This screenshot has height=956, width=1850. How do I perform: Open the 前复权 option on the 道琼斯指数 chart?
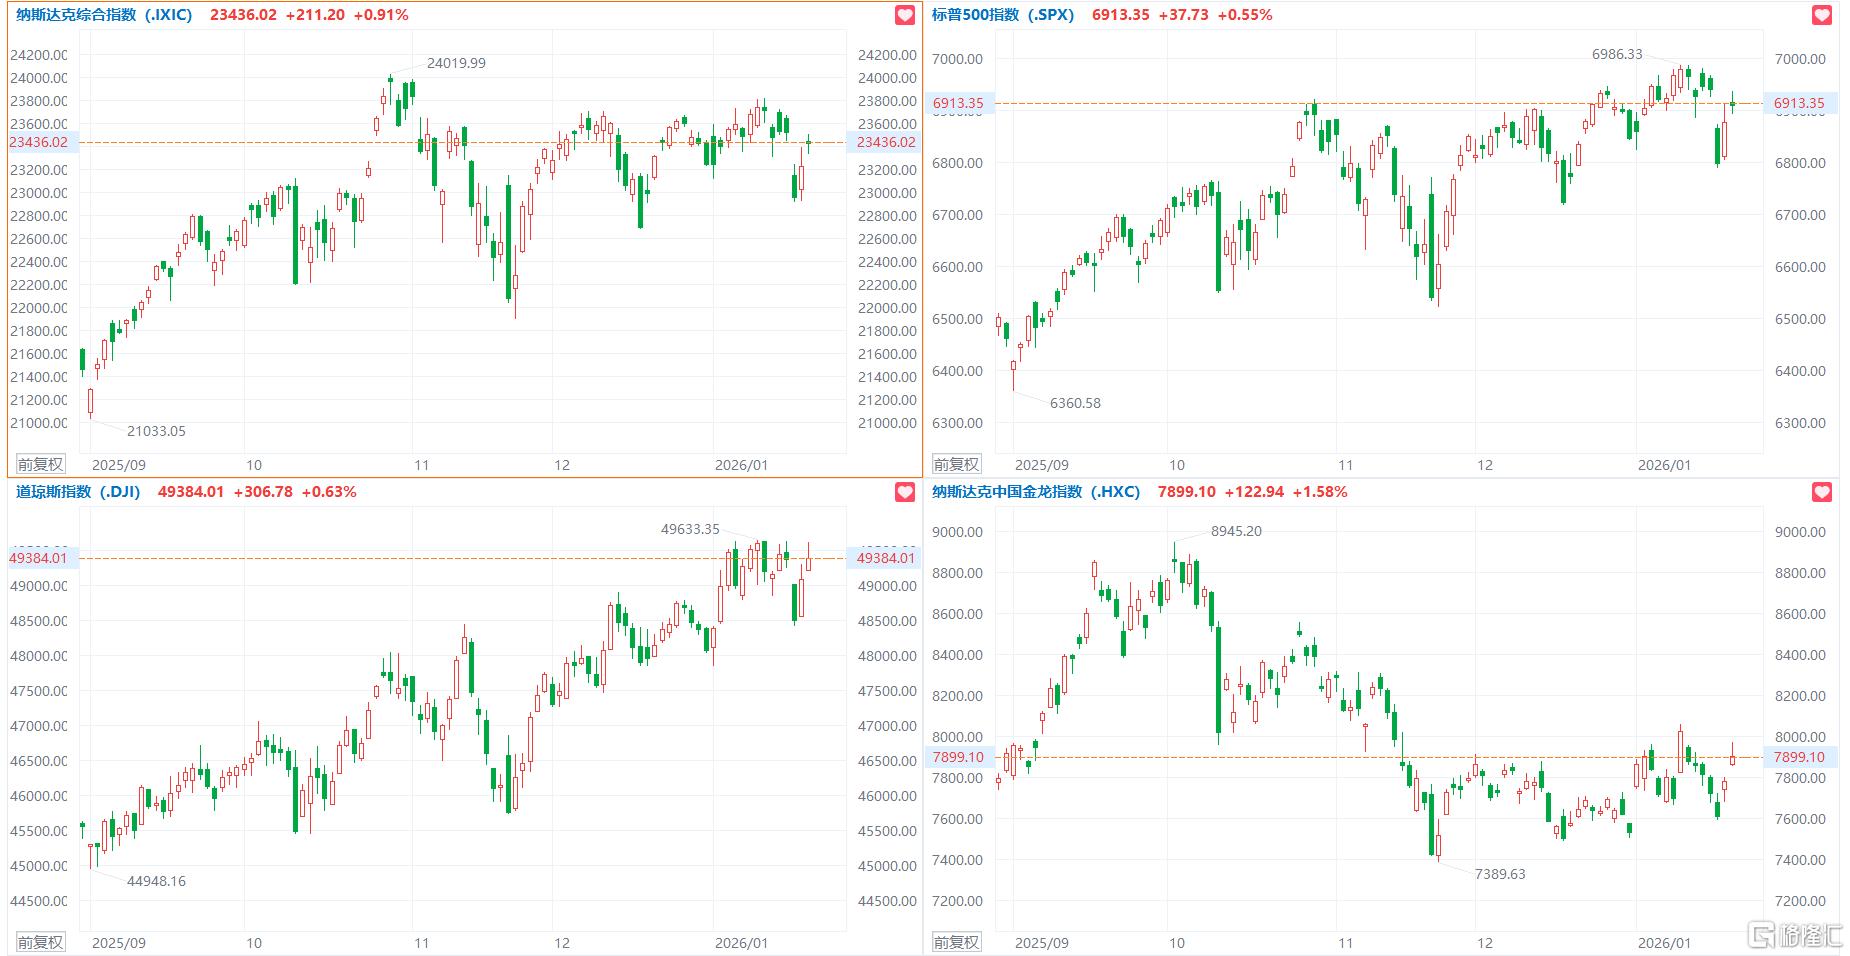point(41,942)
